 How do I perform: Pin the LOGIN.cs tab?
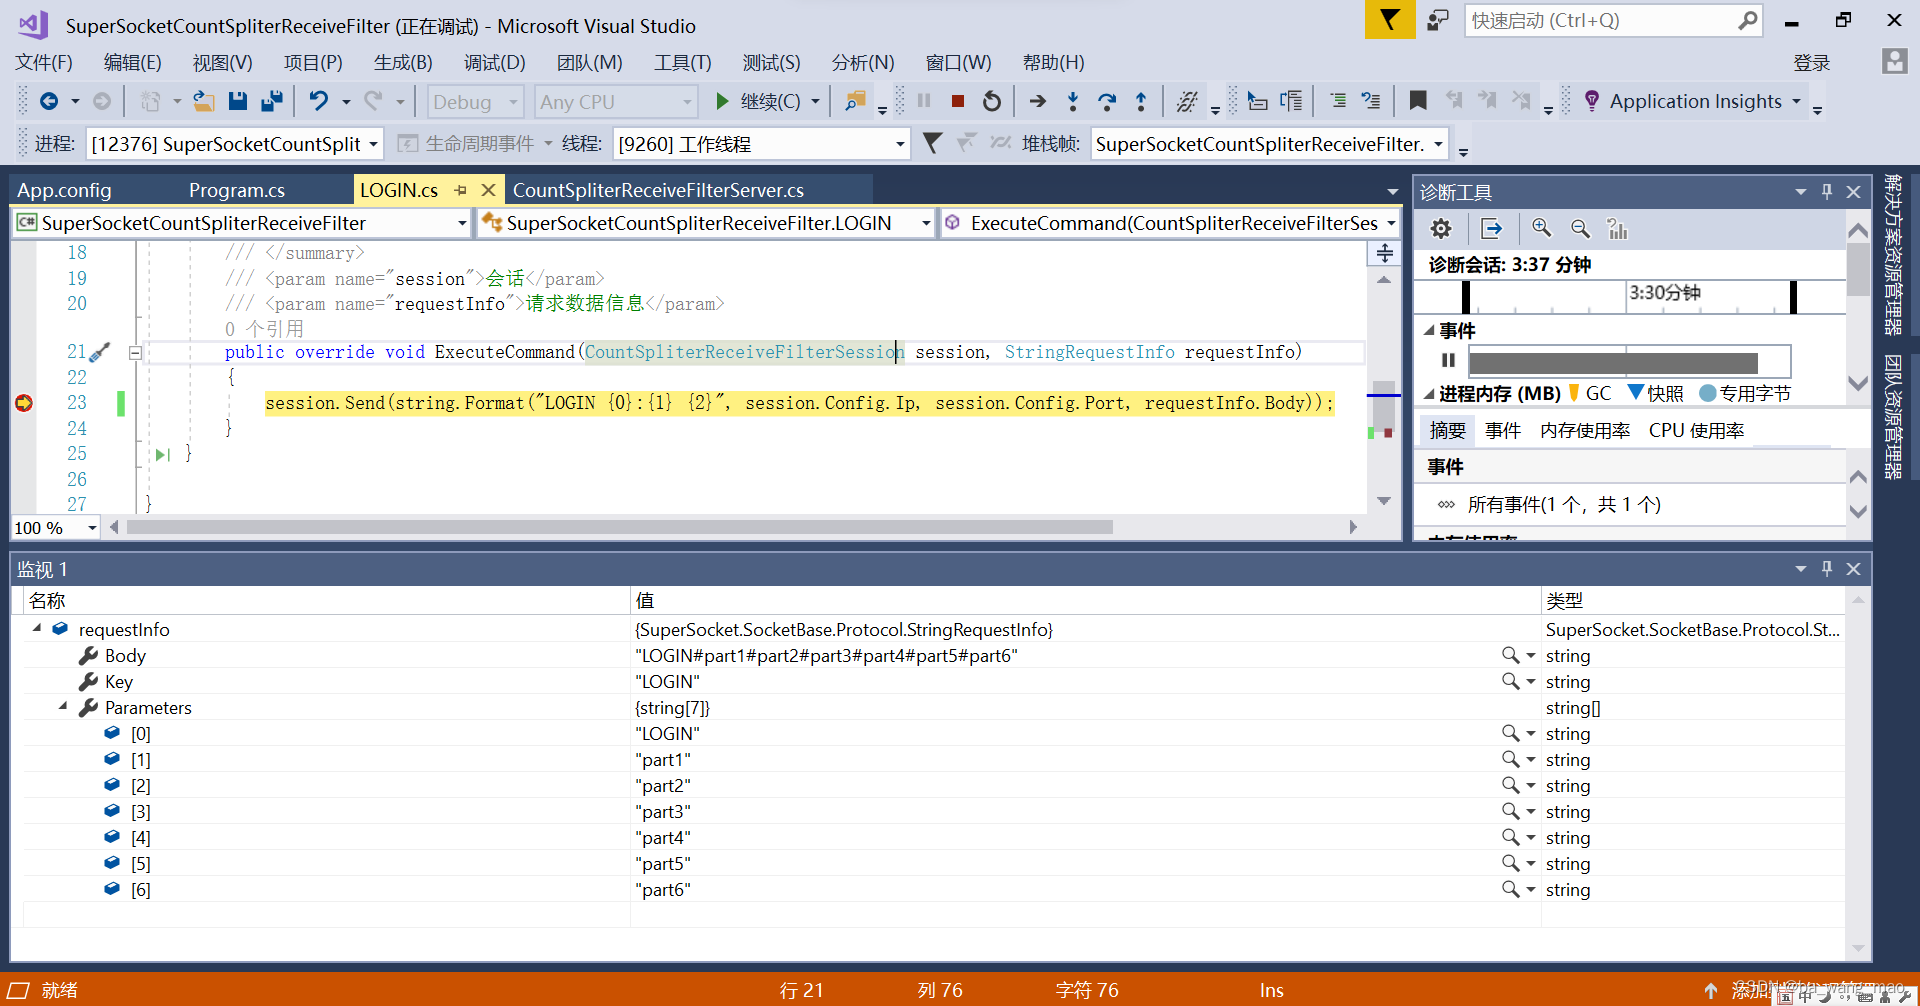point(461,190)
